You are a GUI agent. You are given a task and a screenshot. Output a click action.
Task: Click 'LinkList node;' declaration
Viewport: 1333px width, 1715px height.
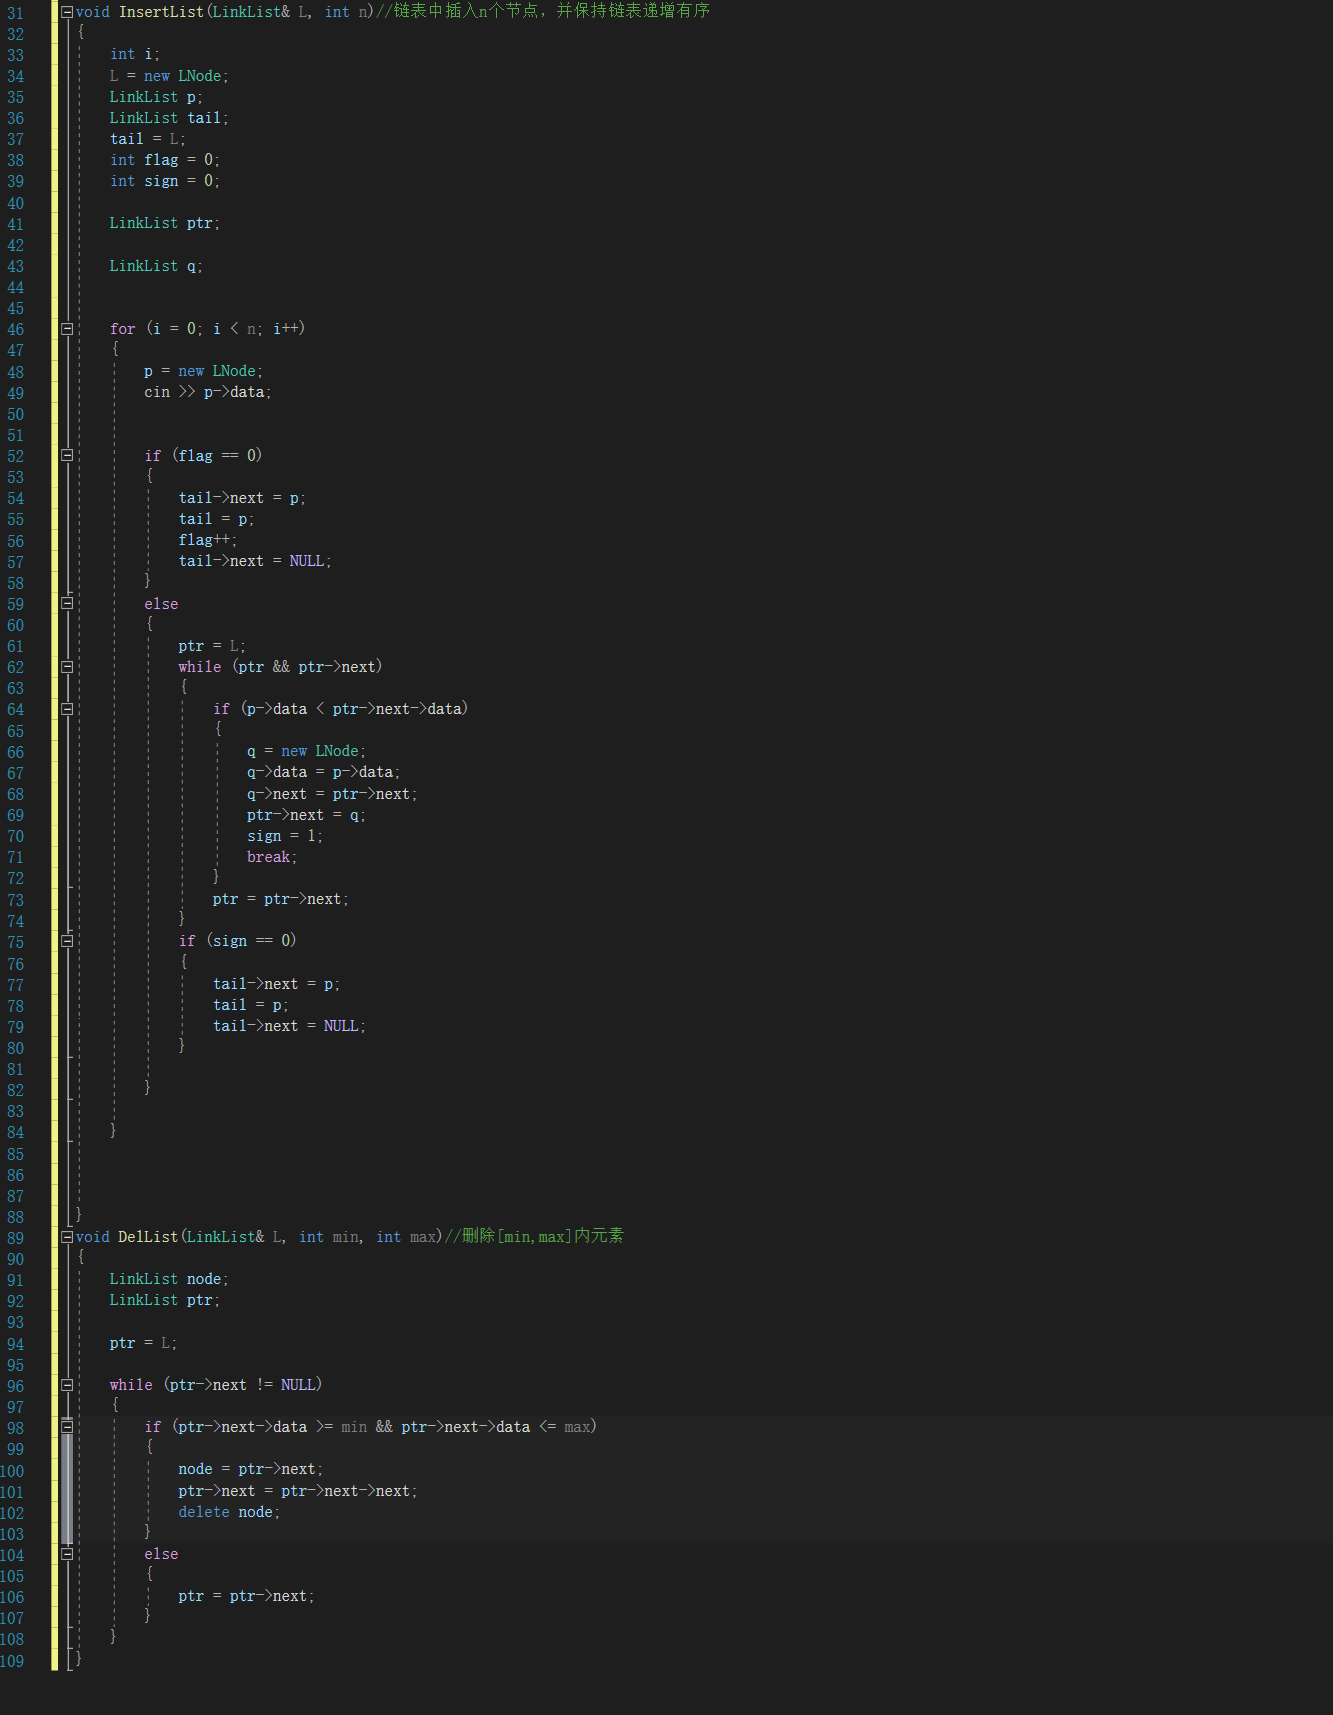pyautogui.click(x=169, y=1279)
